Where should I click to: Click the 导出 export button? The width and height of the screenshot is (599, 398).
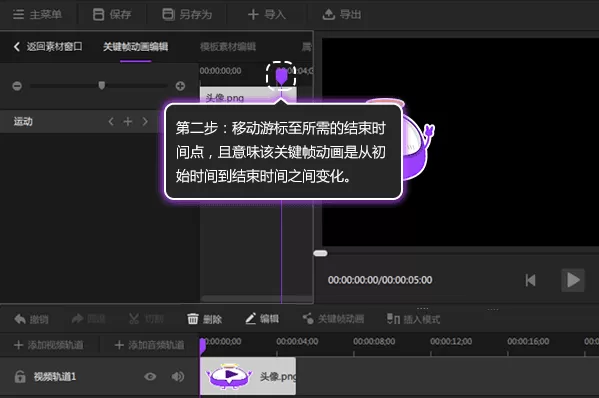click(342, 15)
